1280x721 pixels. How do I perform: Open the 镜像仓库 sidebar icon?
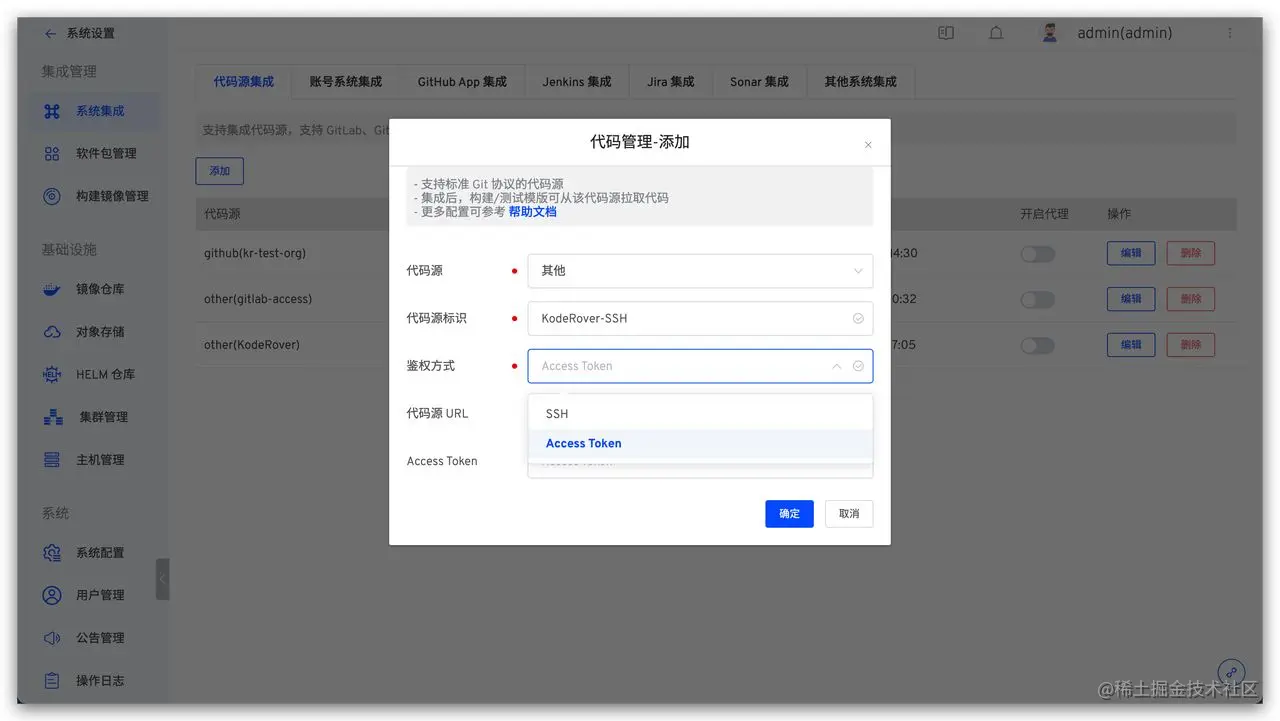point(52,290)
